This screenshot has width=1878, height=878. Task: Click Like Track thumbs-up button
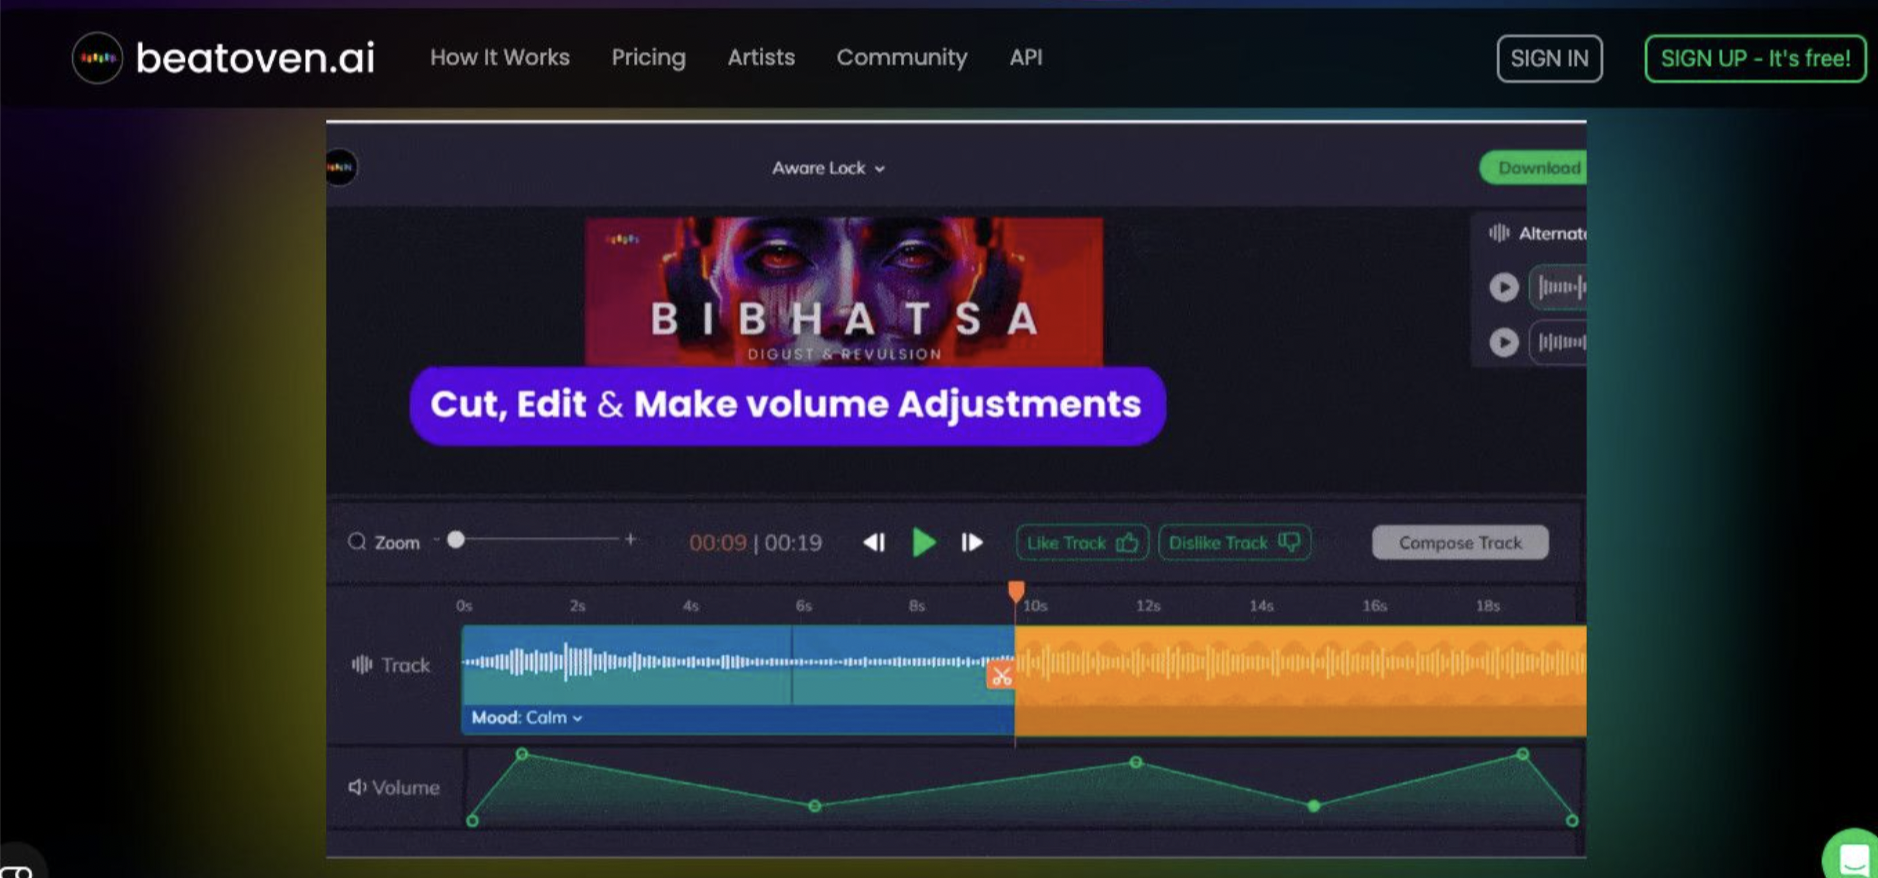[1082, 542]
